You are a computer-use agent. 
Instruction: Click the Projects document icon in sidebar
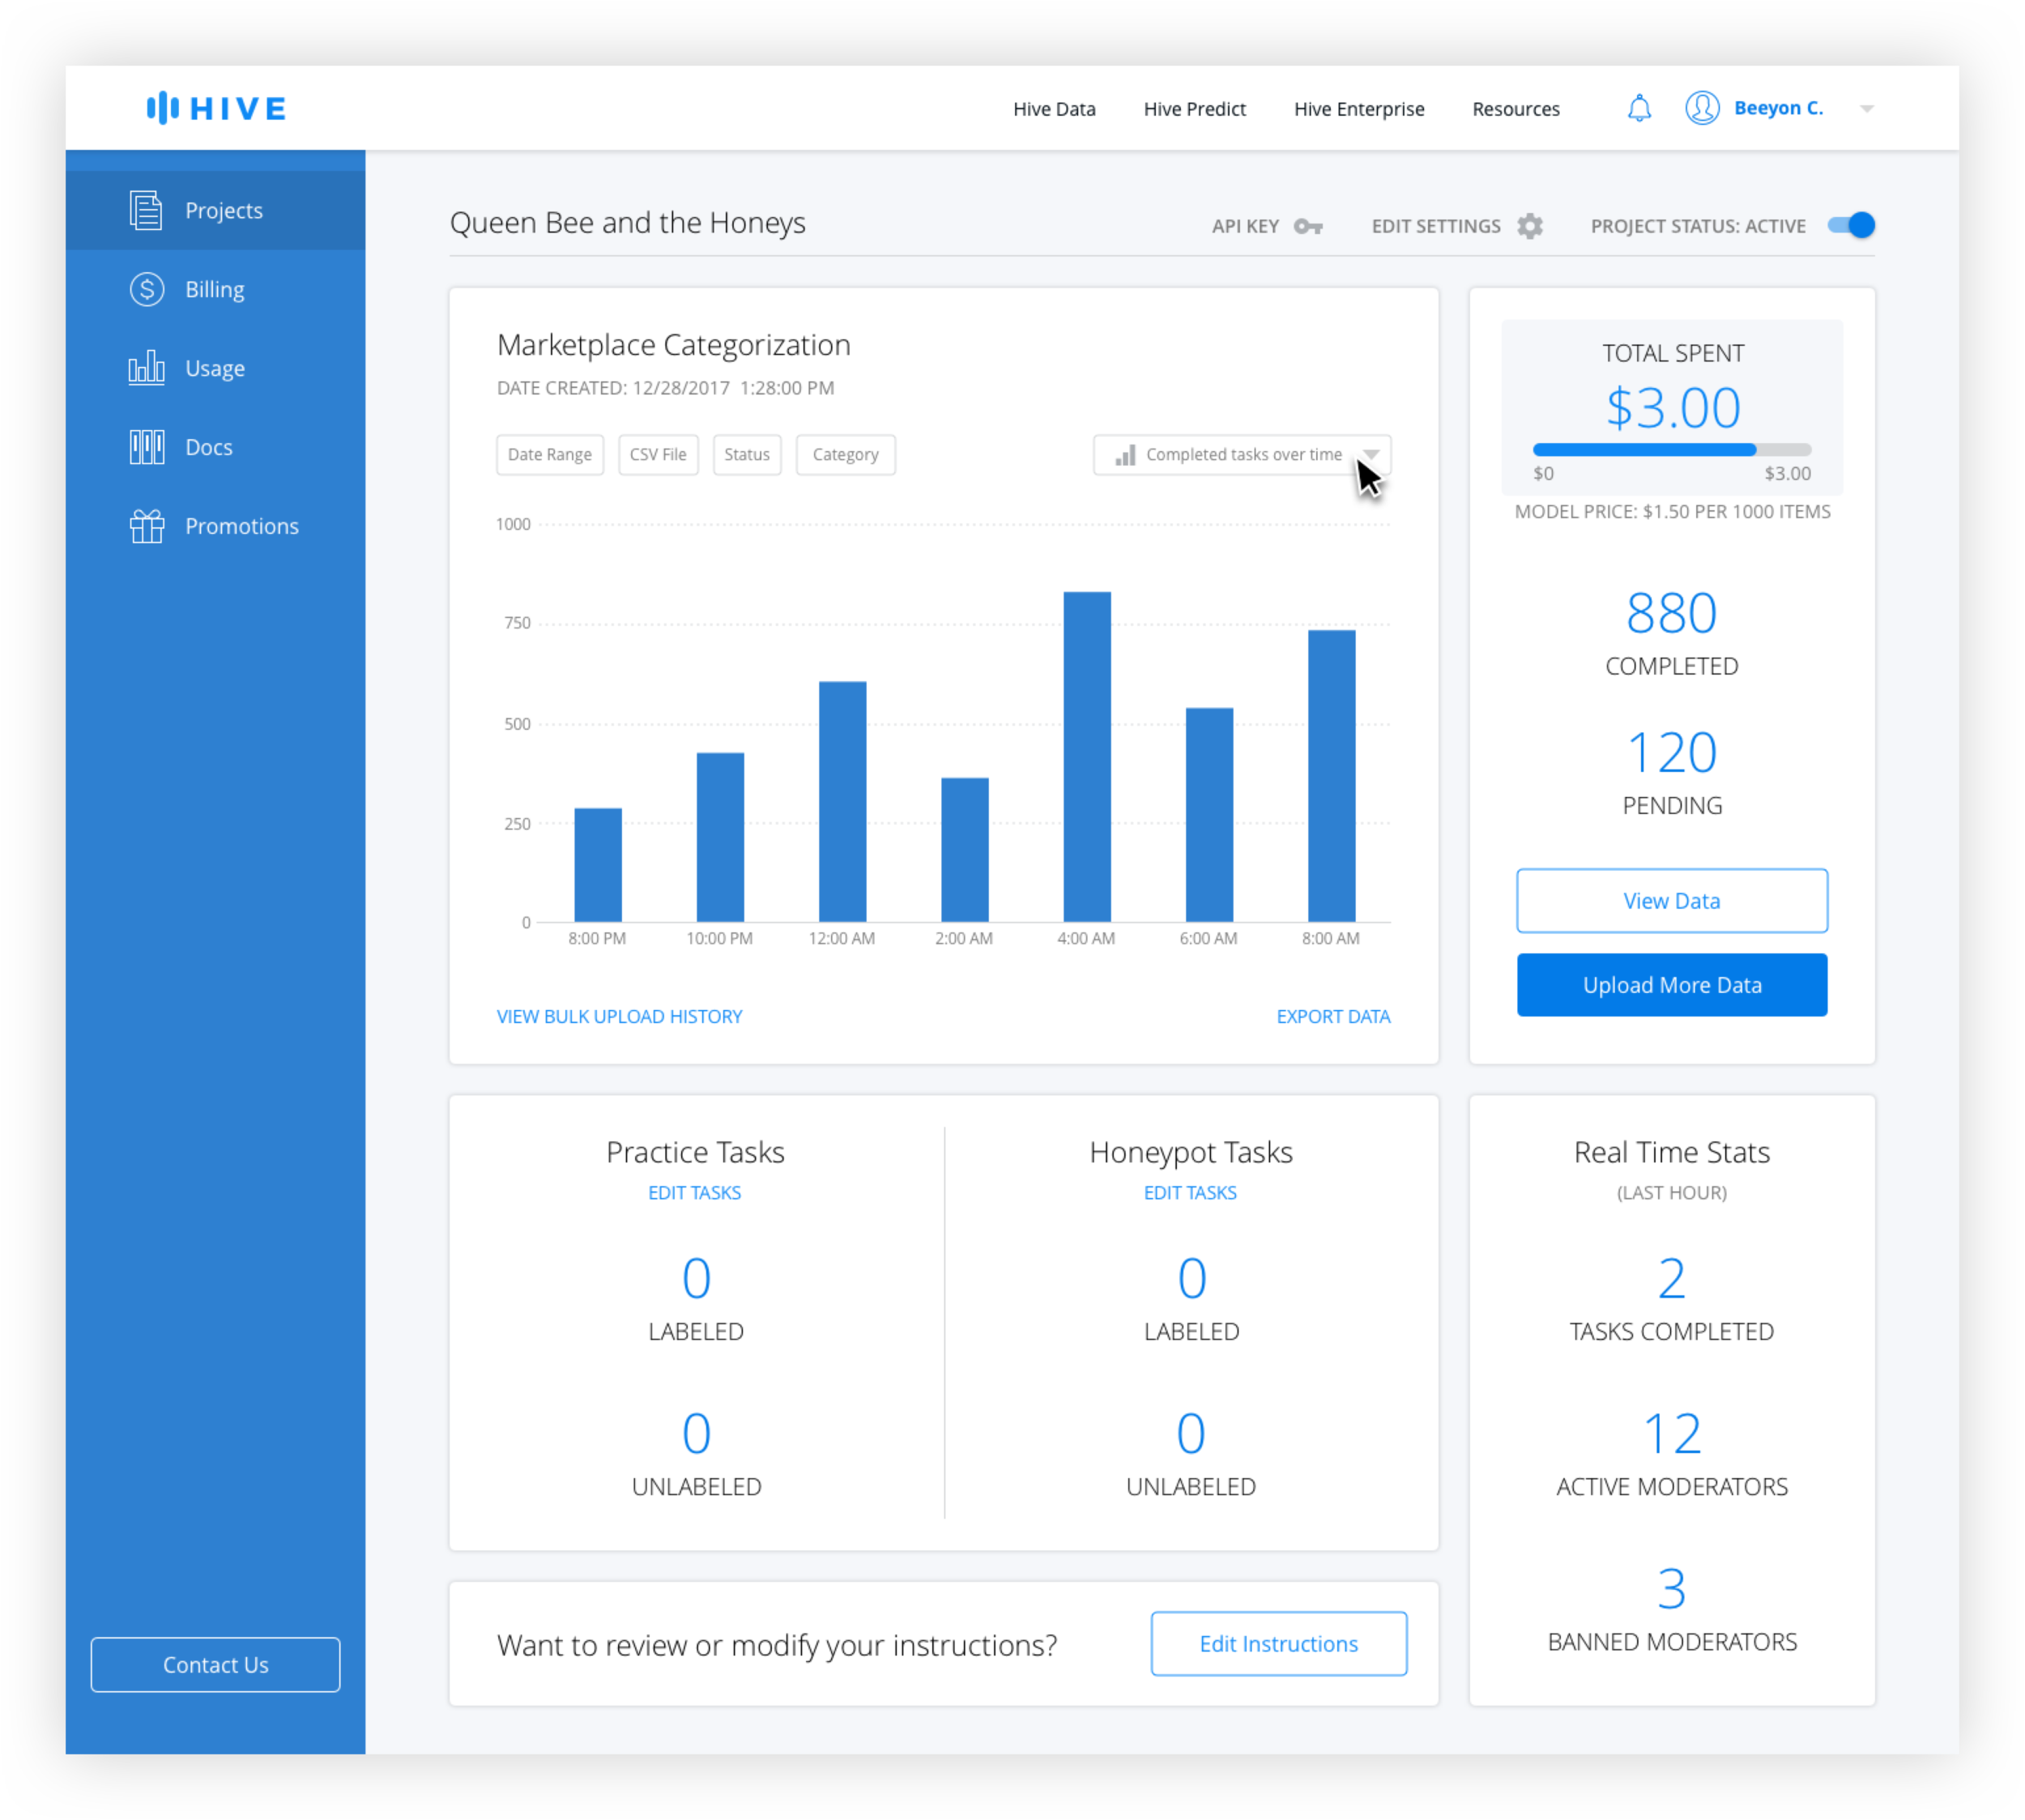[x=146, y=210]
